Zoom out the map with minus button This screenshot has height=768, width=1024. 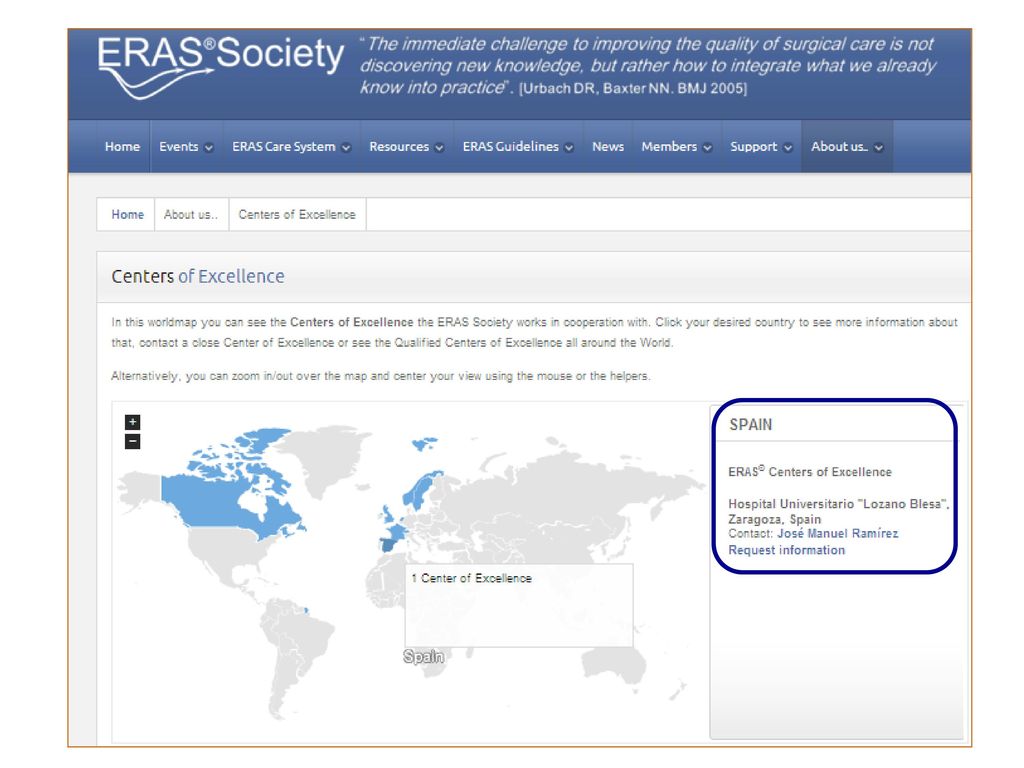[133, 441]
